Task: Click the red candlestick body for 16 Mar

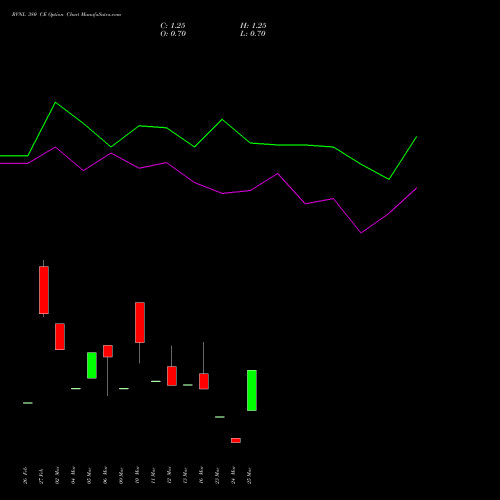Action: 204,381
